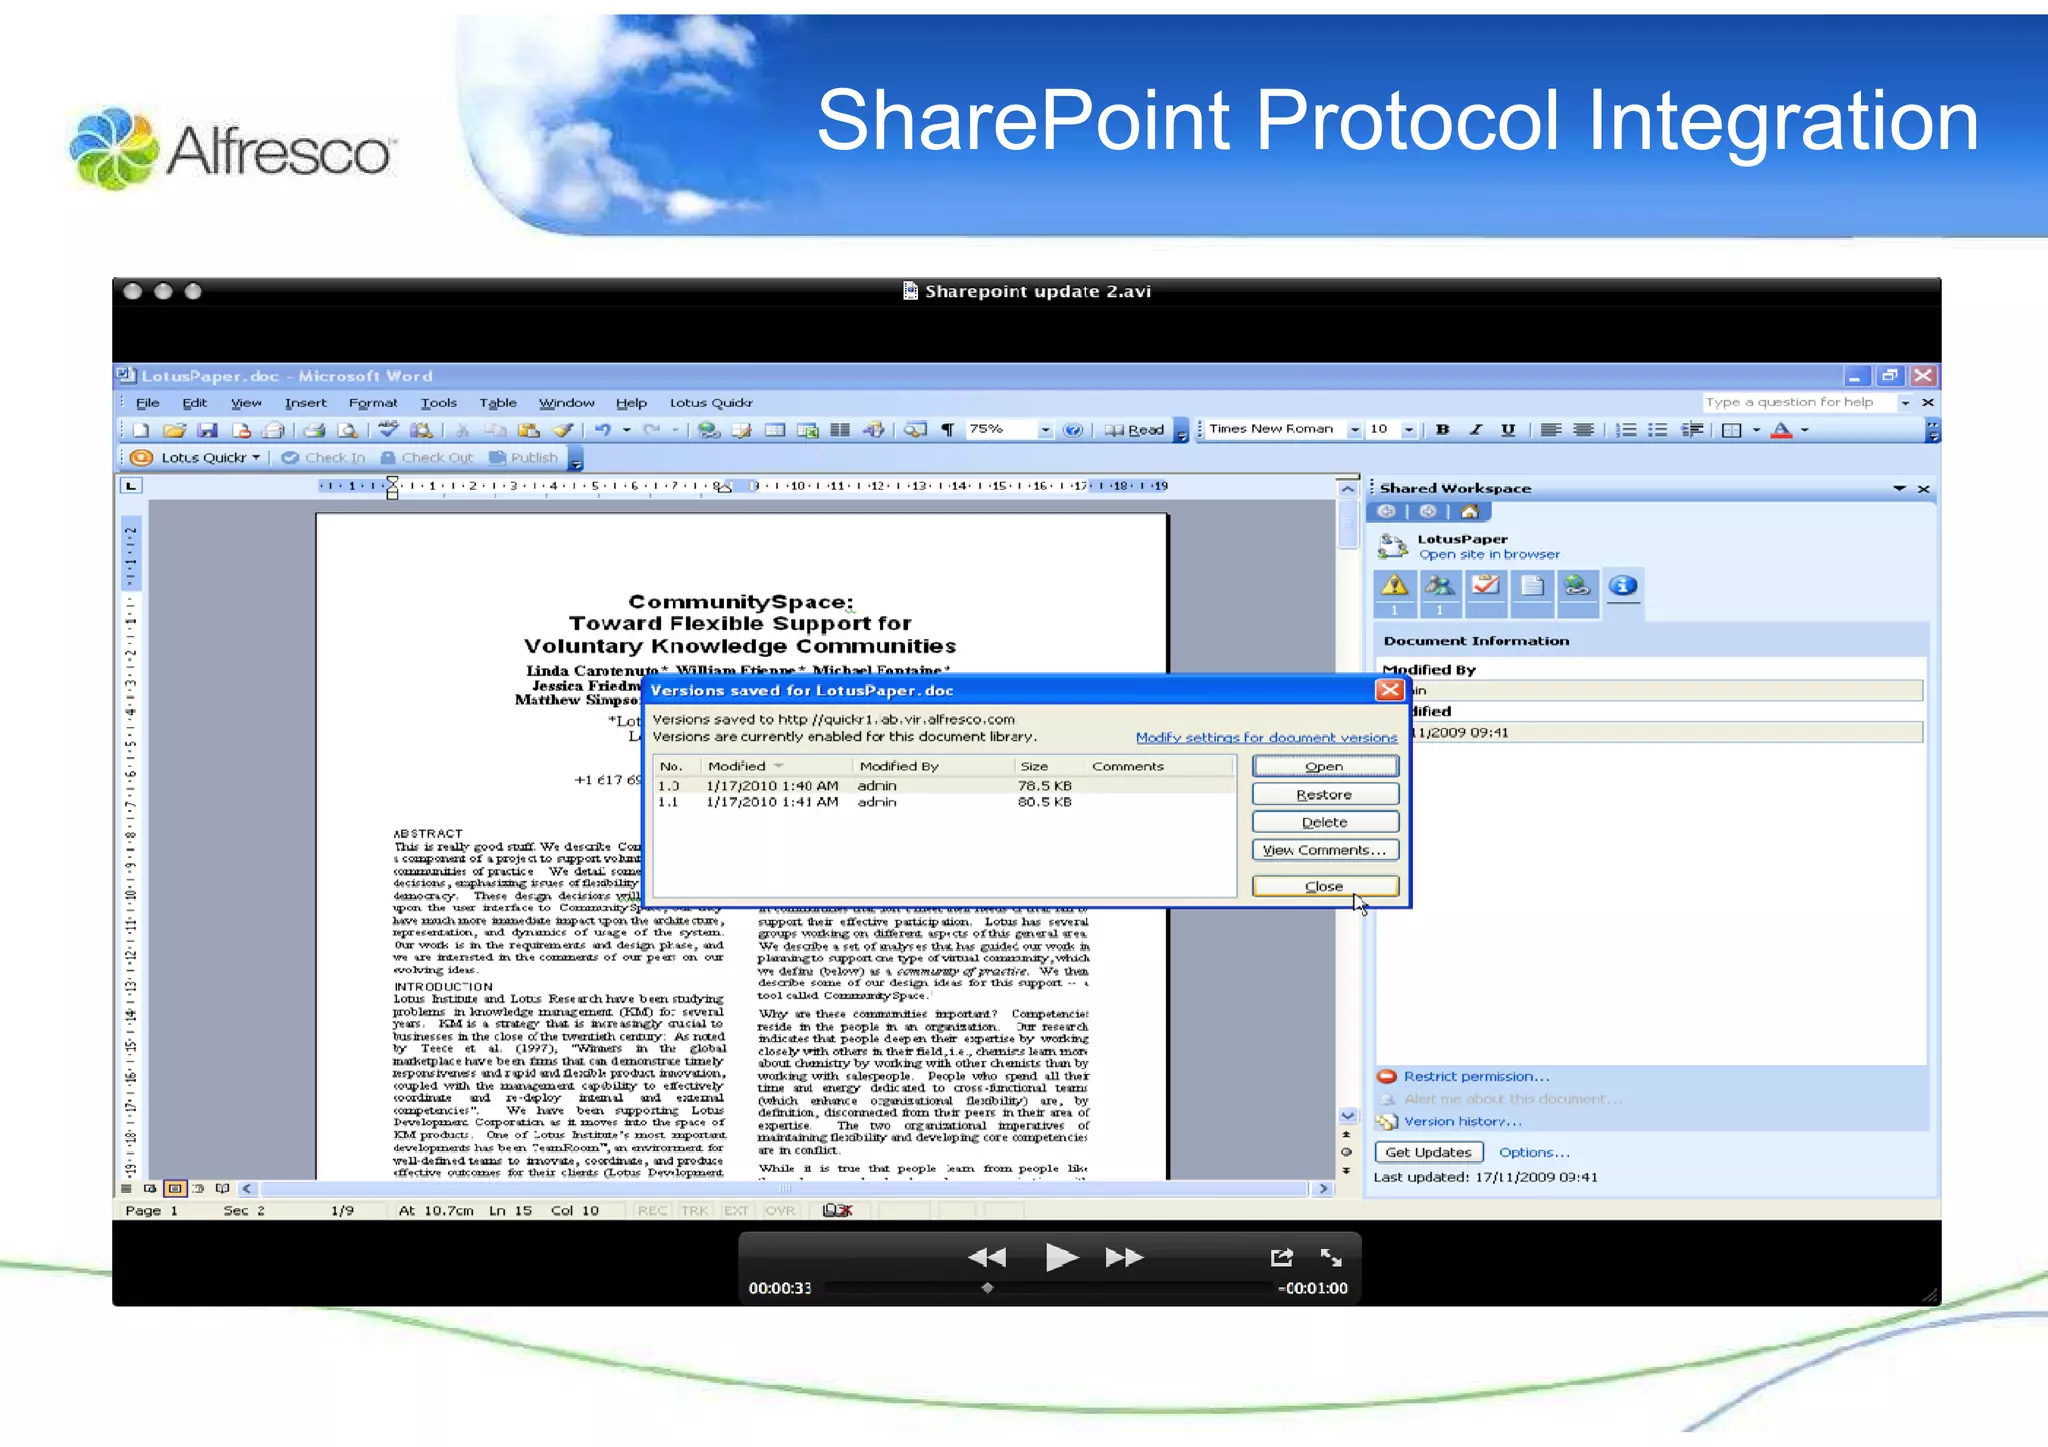2048x1447 pixels.
Task: Click the Insert Table grid icon
Action: (x=775, y=430)
